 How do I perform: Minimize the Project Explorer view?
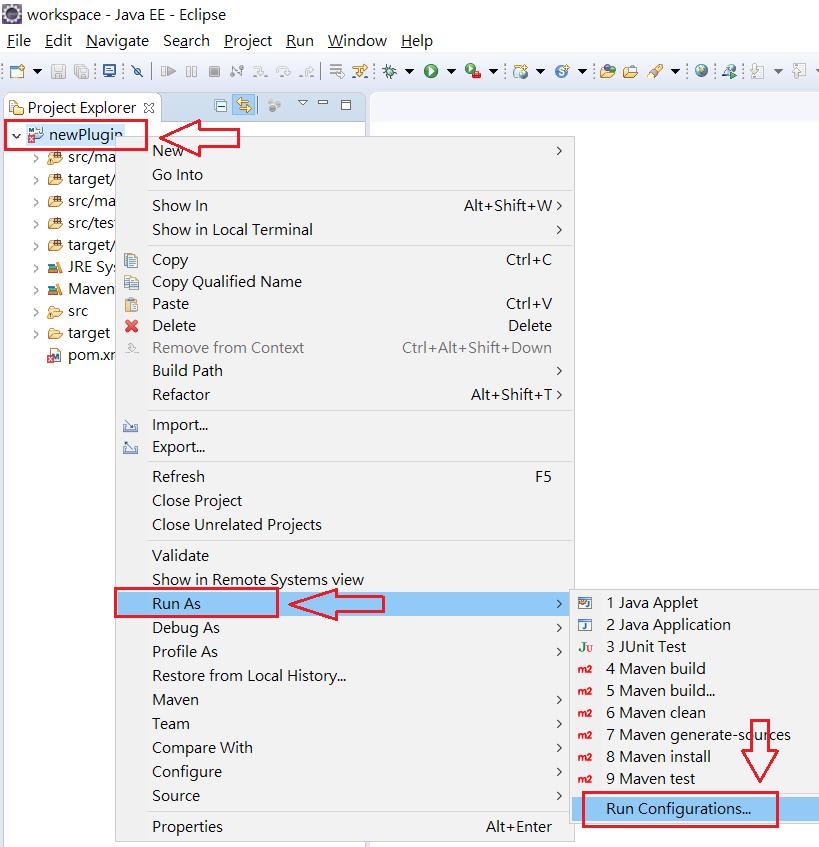click(323, 102)
